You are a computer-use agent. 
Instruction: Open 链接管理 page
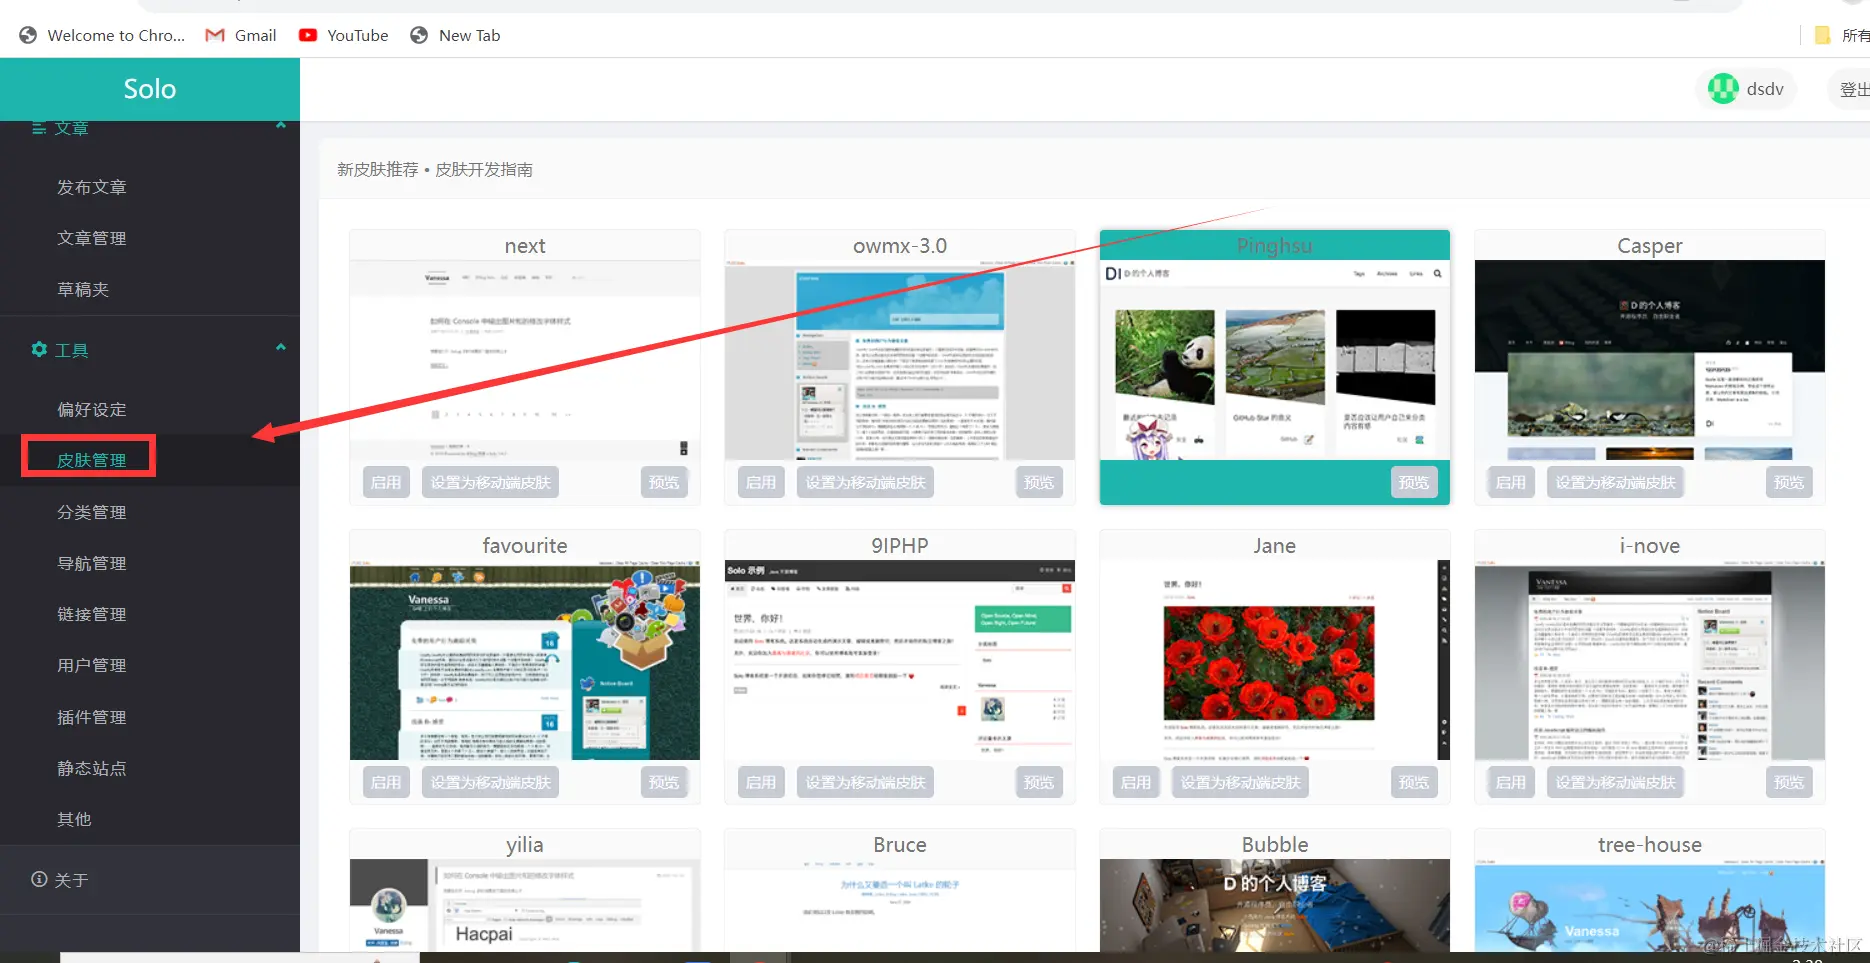pos(92,614)
